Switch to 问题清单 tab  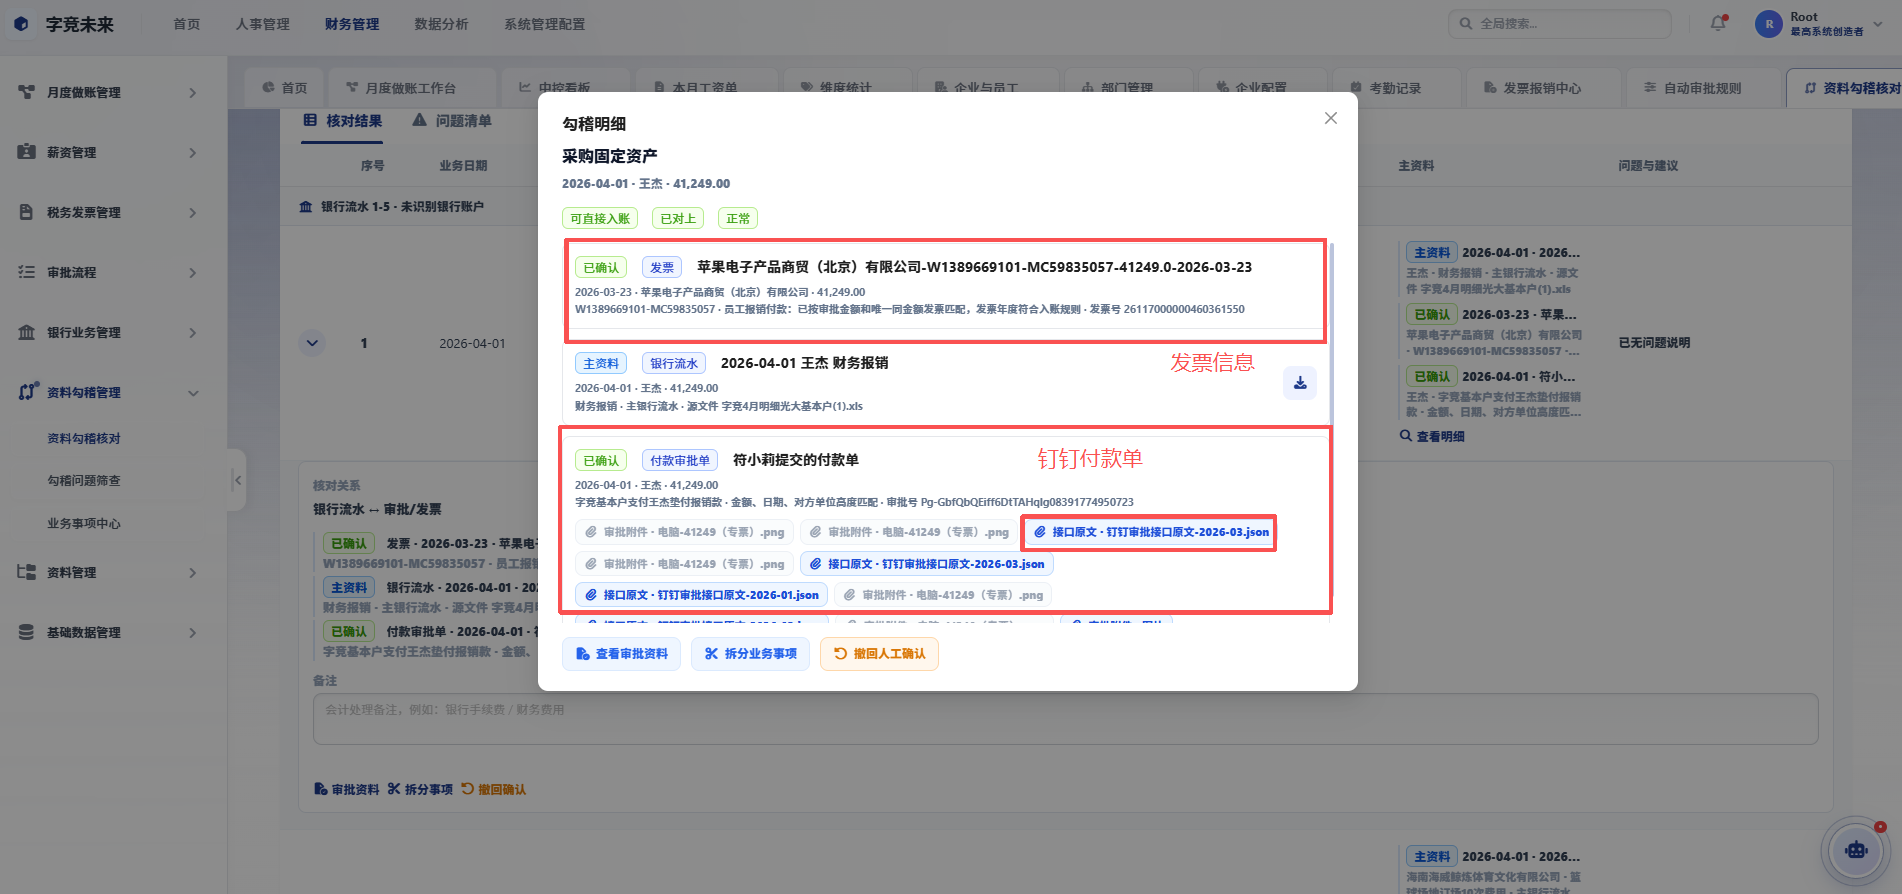tap(452, 121)
